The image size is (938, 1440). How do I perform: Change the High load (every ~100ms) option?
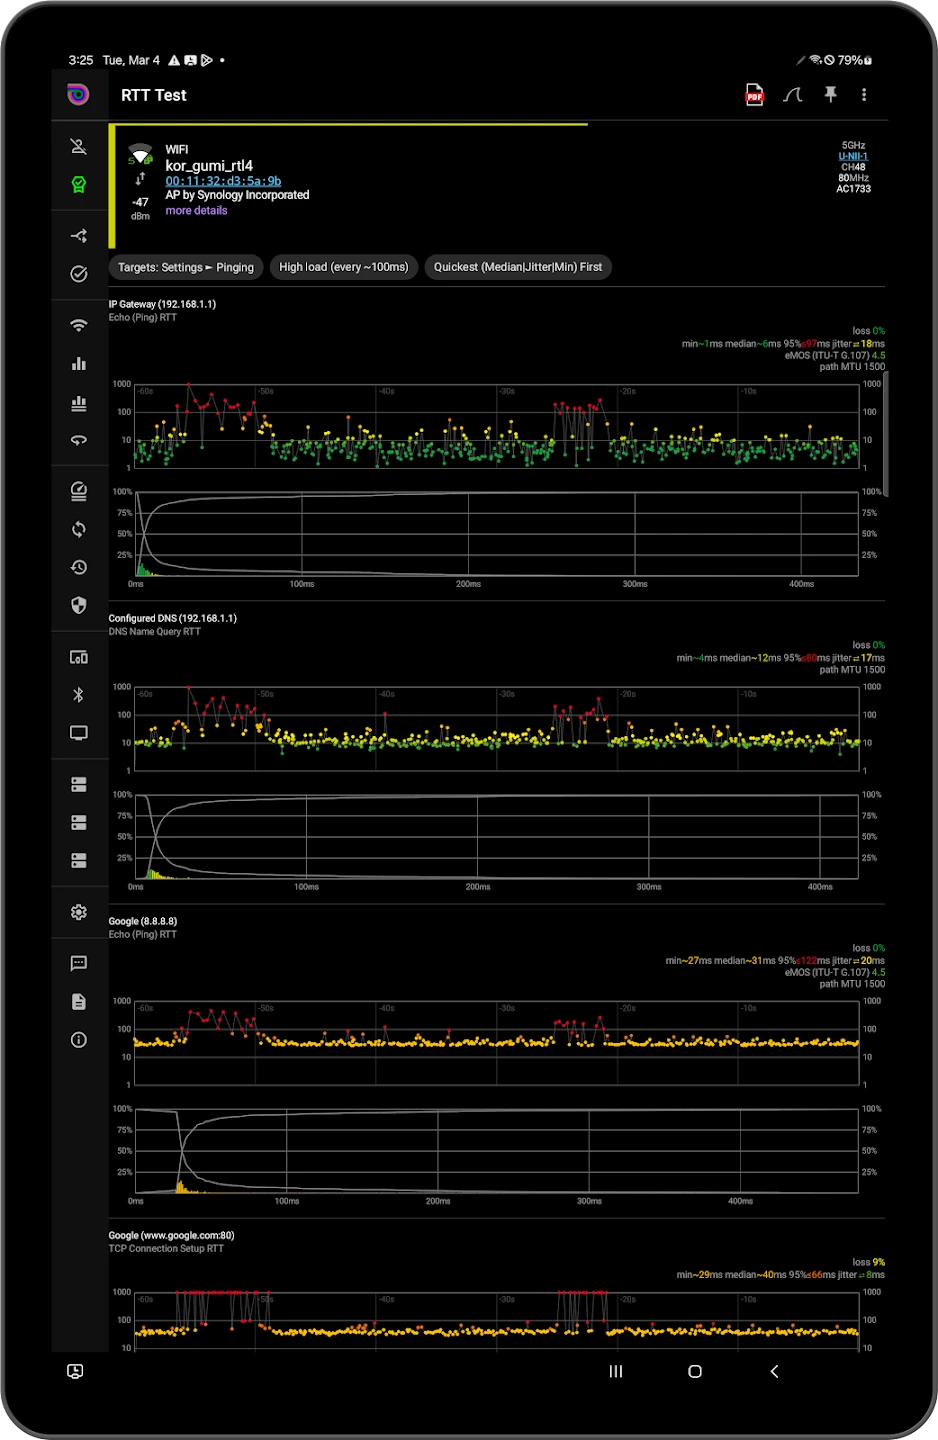pyautogui.click(x=344, y=267)
